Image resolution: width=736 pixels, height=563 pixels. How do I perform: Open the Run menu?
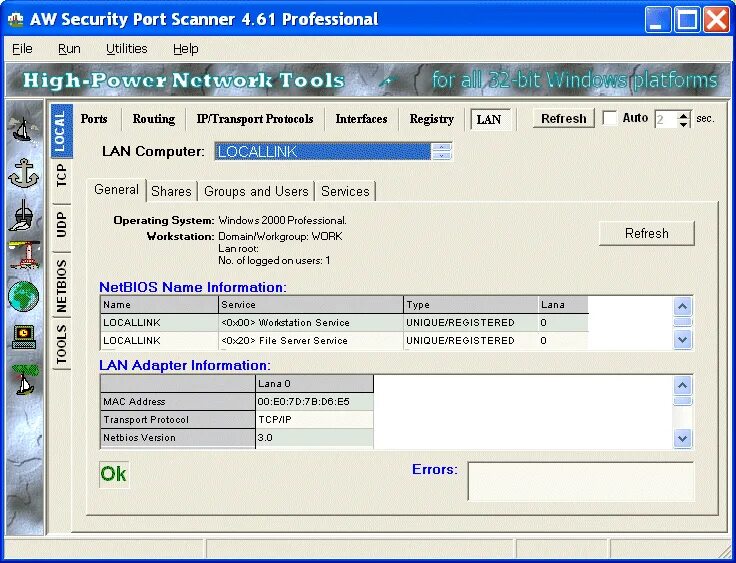(x=69, y=49)
